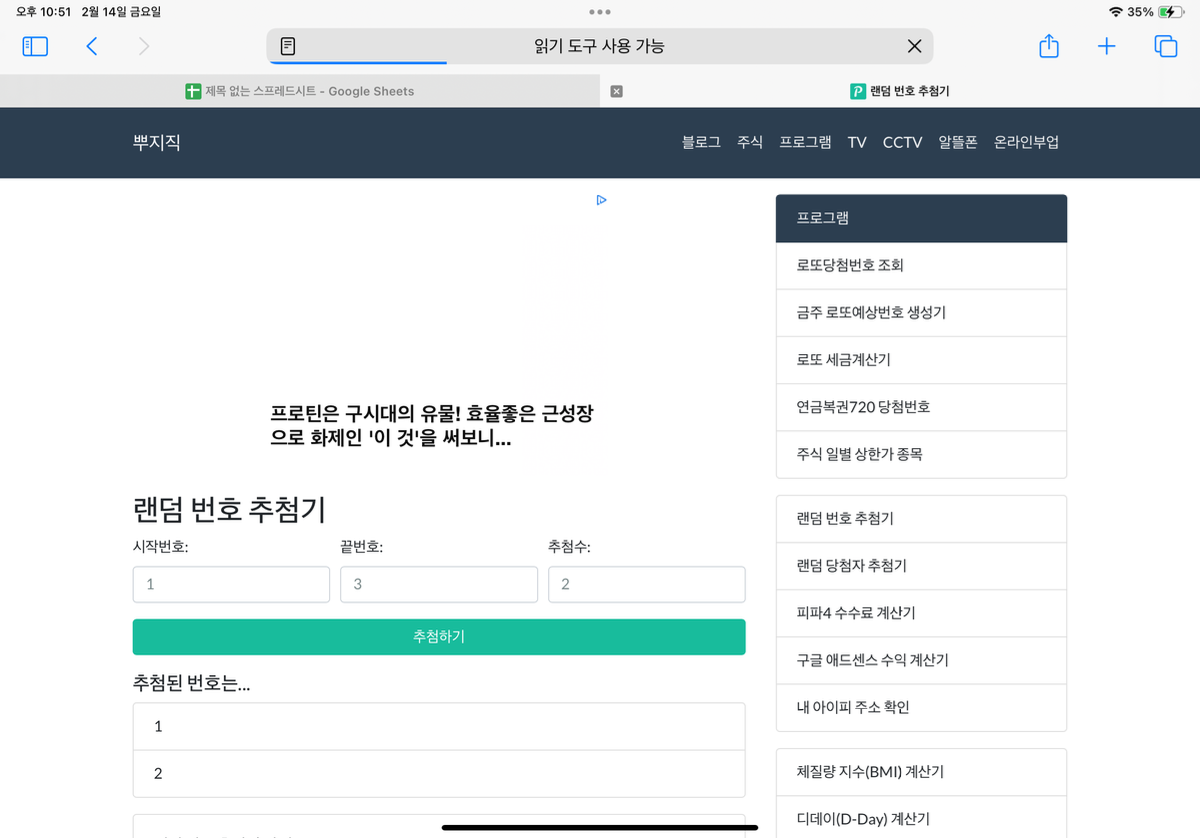Show the tab overview

(x=1165, y=46)
